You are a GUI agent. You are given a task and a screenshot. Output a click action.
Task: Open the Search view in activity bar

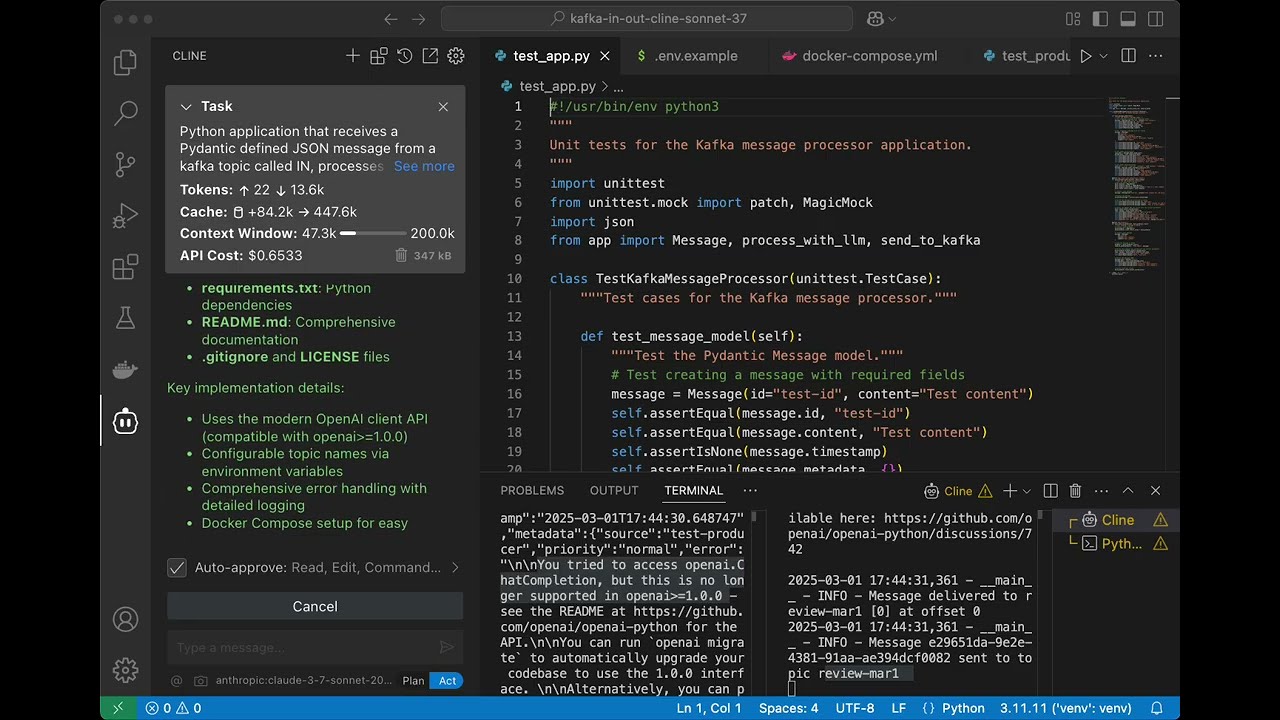(125, 113)
